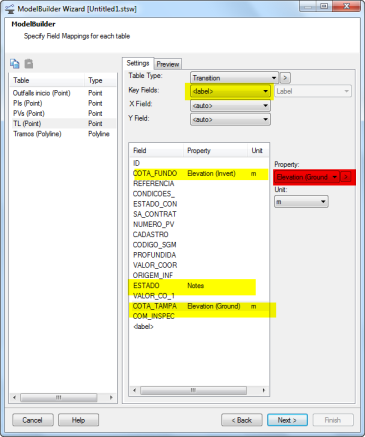Click table list scrollbar left arrow
Viewport: 365px width, 437px height.
[x=14, y=397]
